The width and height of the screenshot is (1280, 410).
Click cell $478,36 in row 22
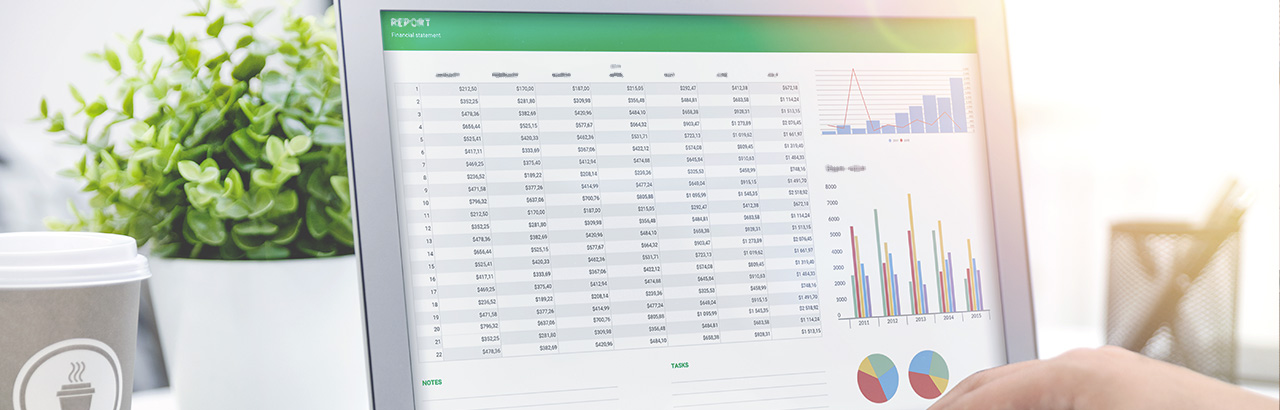point(491,351)
